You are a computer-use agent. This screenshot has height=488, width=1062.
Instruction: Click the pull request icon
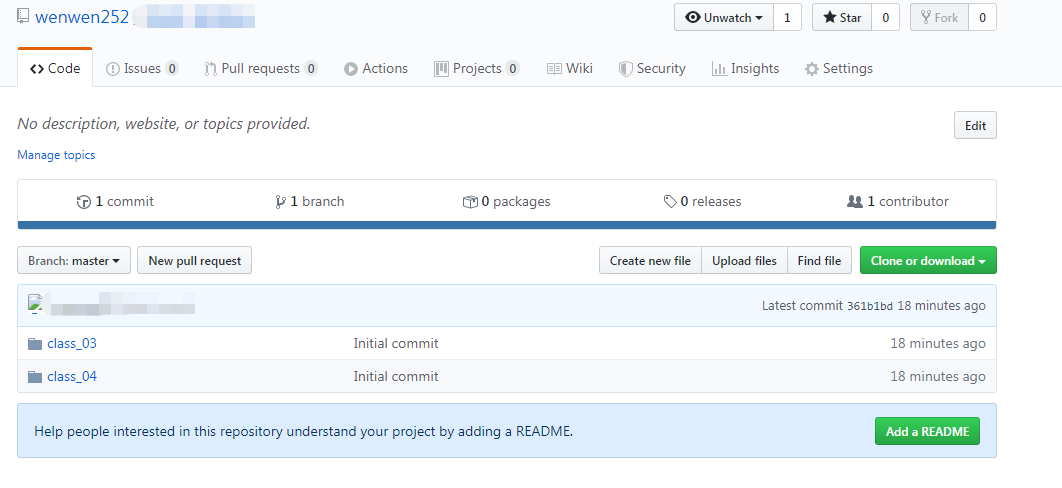pyautogui.click(x=211, y=69)
